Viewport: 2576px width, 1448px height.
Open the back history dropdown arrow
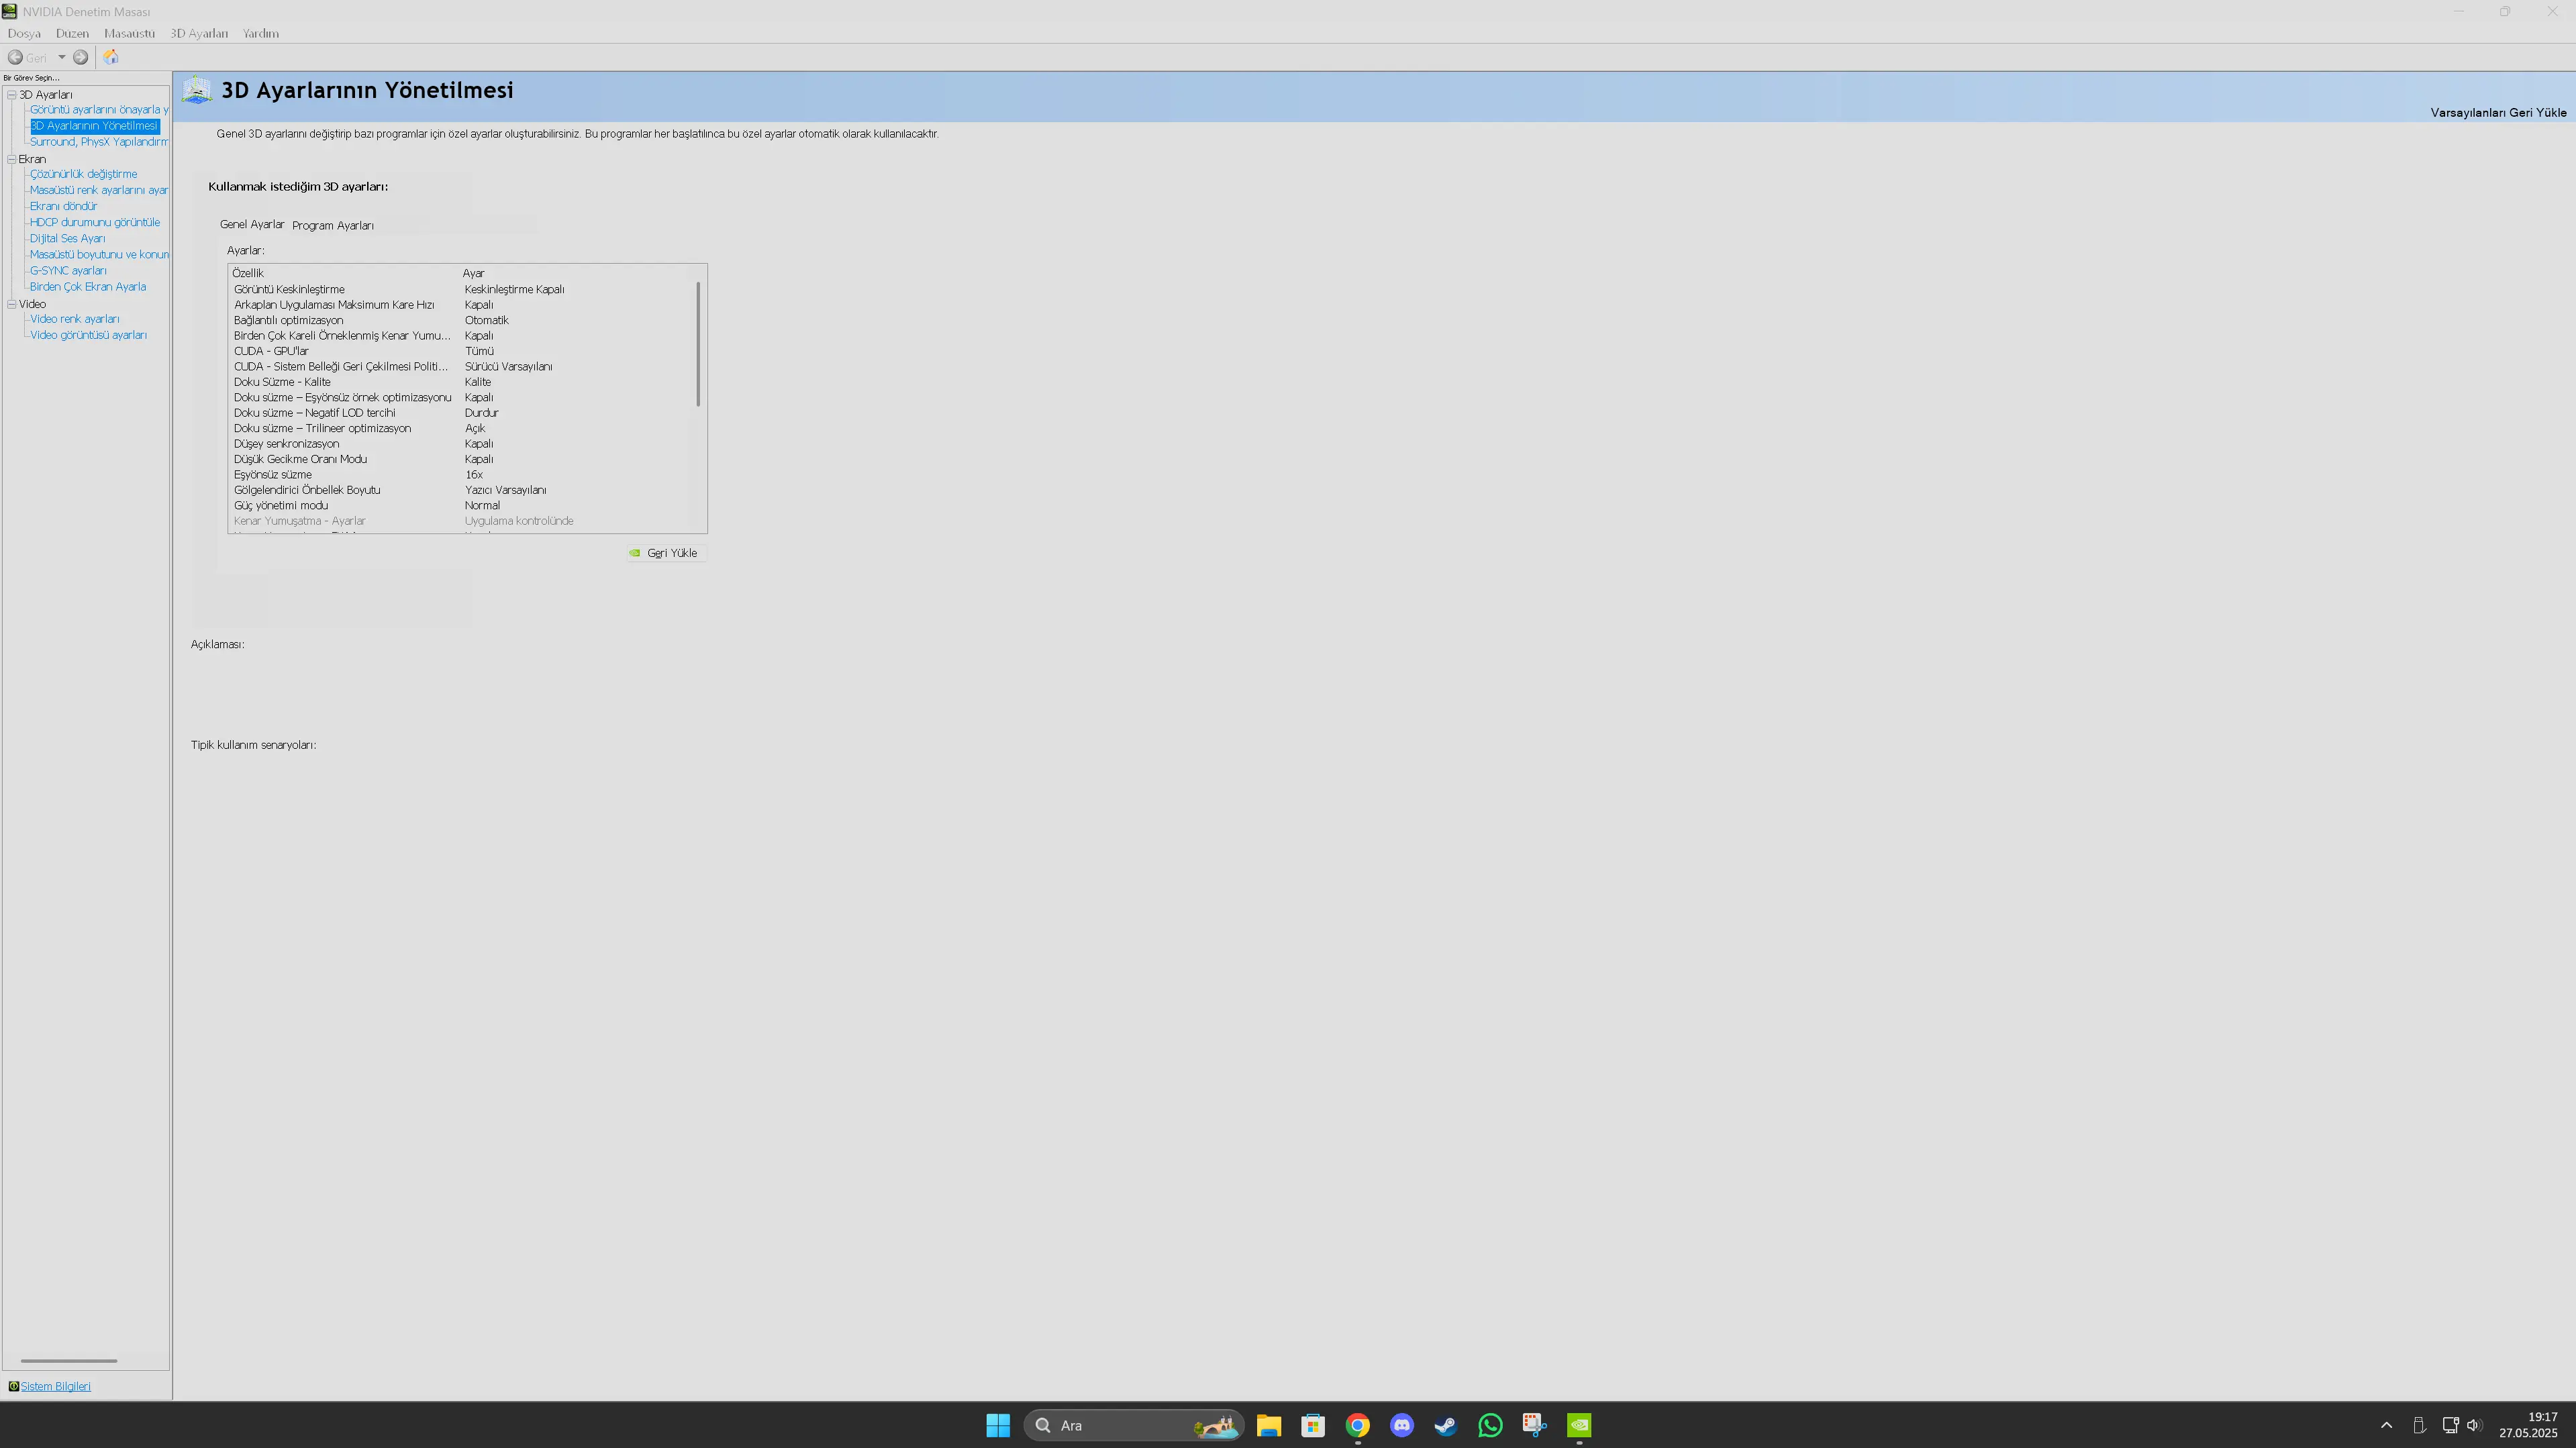pyautogui.click(x=61, y=57)
